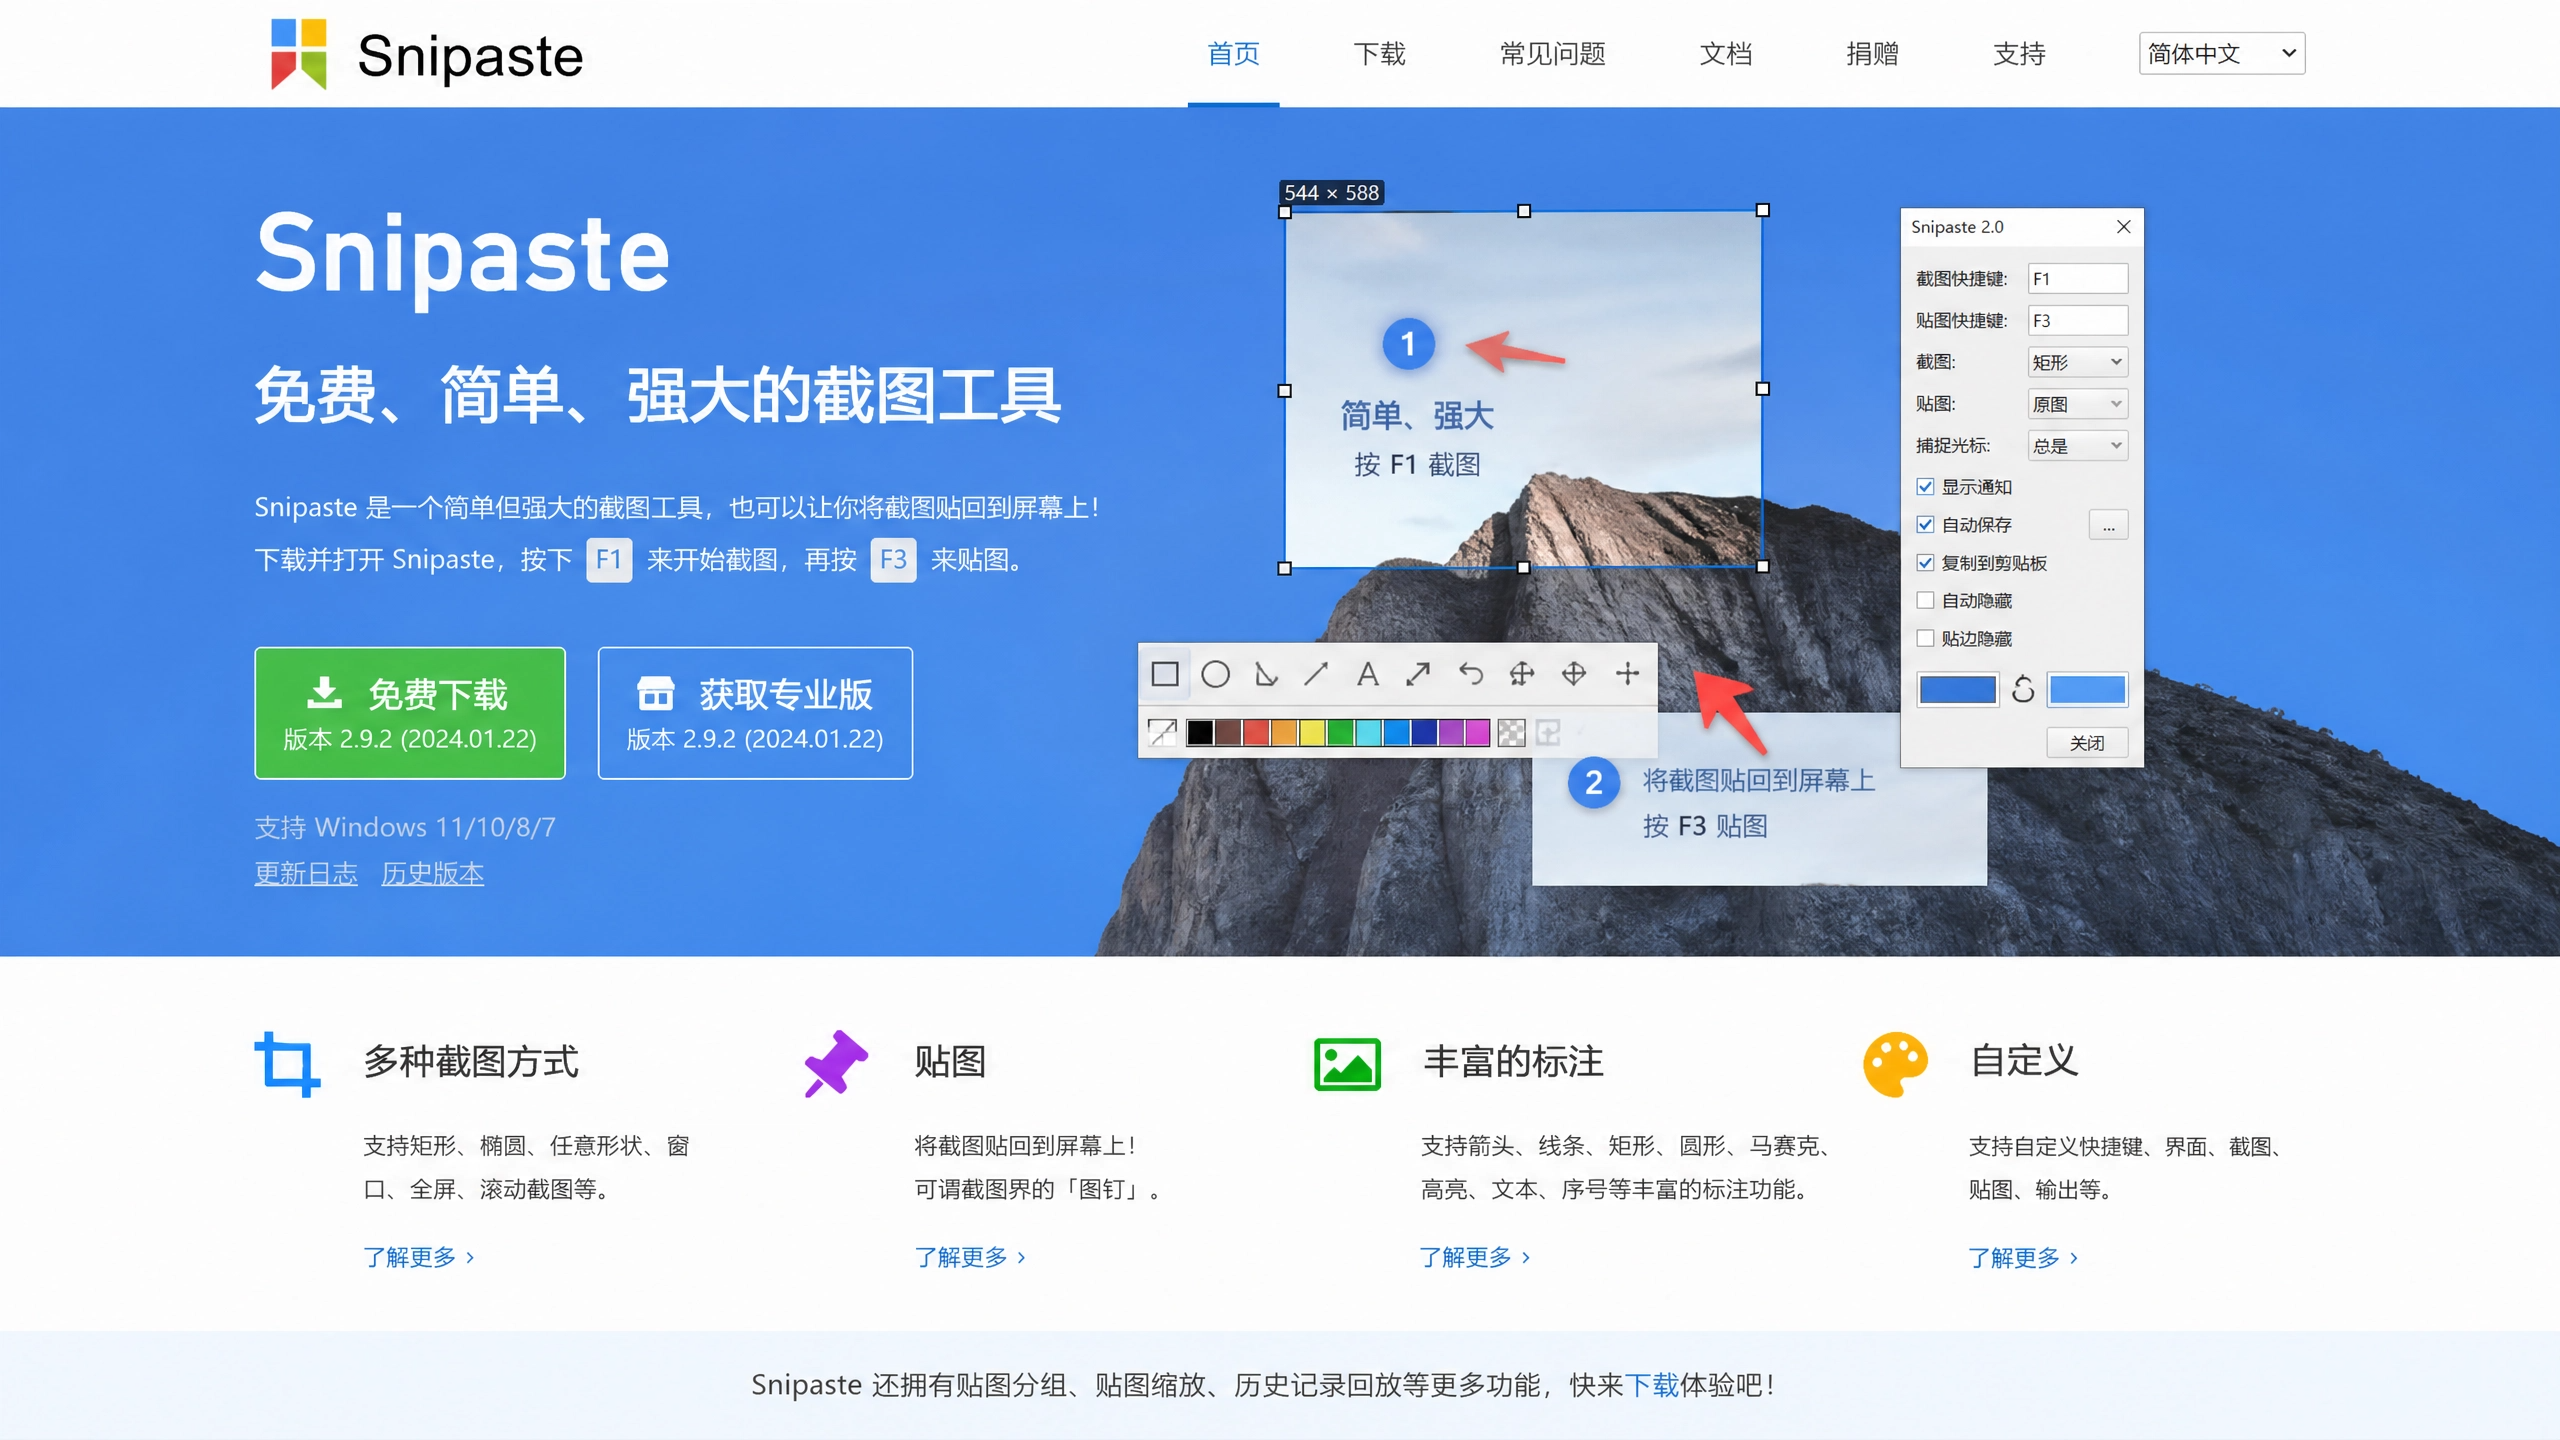This screenshot has height=1440, width=2560.
Task: Open the 文档 navigation item
Action: [x=1725, y=53]
